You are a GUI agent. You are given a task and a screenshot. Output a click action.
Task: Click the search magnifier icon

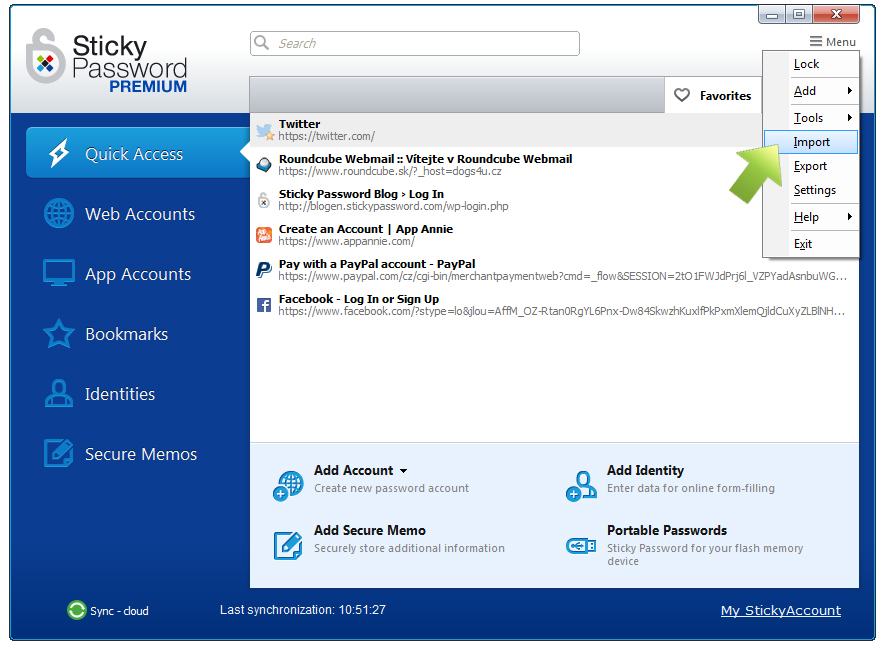point(261,43)
